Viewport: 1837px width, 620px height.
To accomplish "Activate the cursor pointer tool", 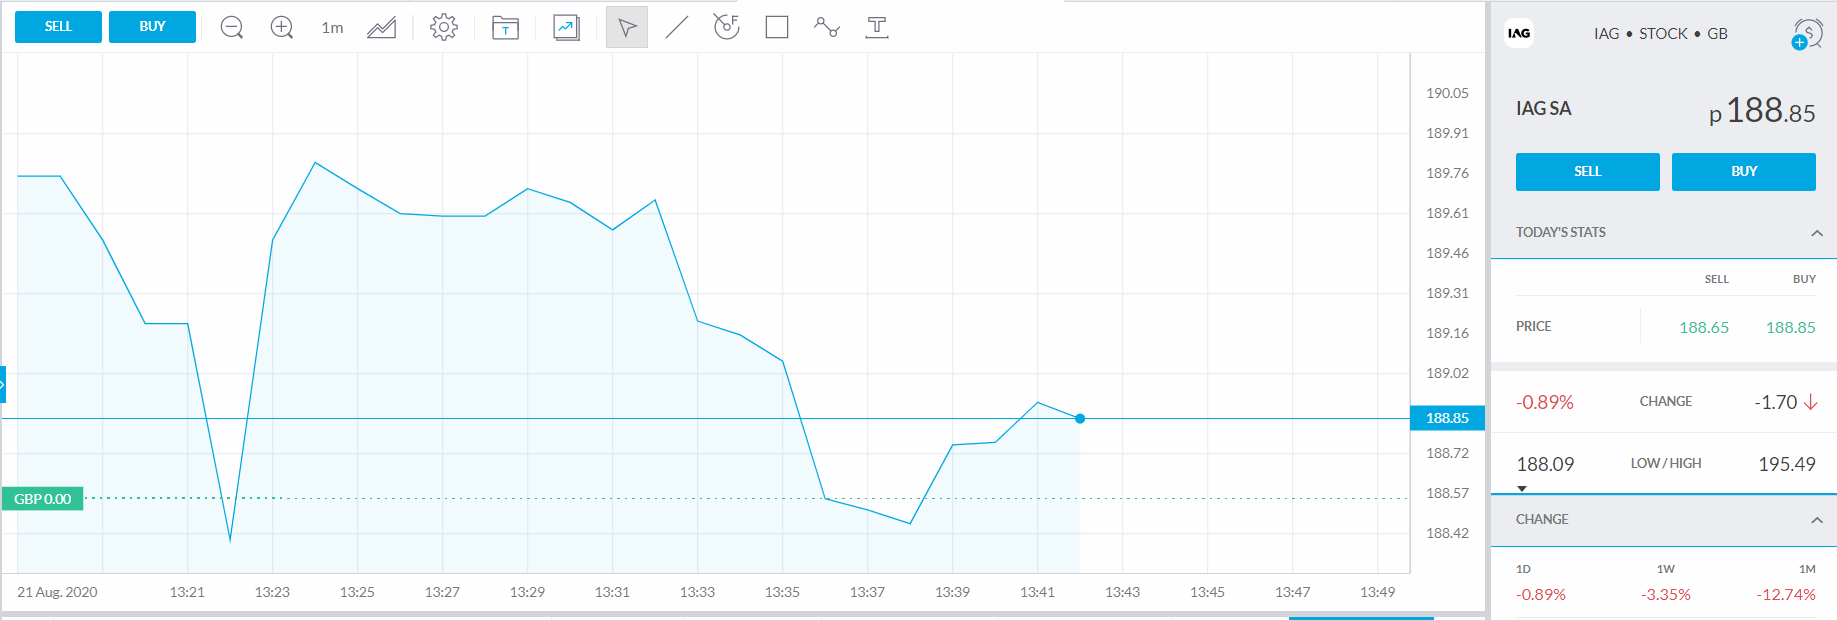I will pos(627,28).
